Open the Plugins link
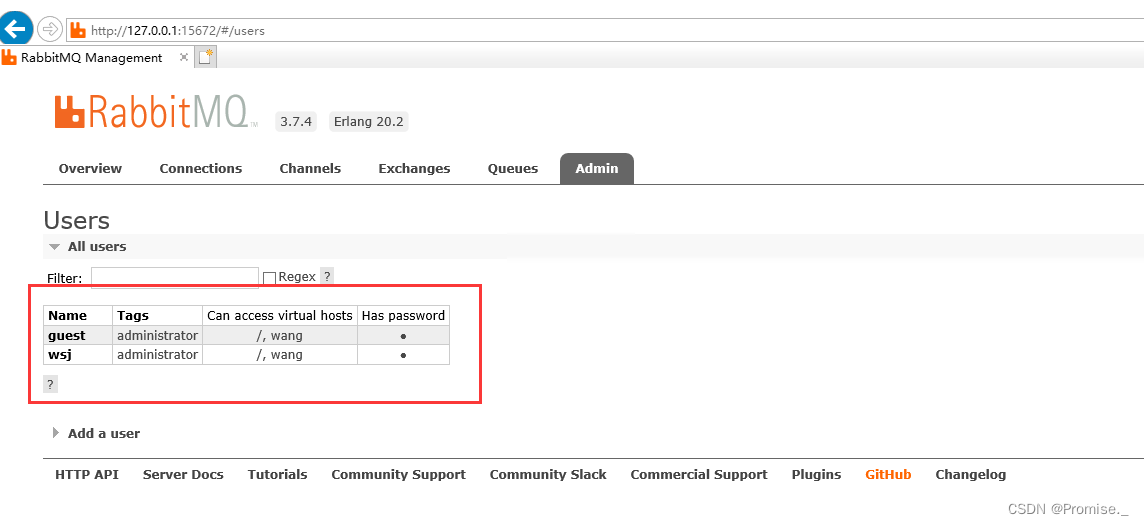1144x525 pixels. [816, 475]
